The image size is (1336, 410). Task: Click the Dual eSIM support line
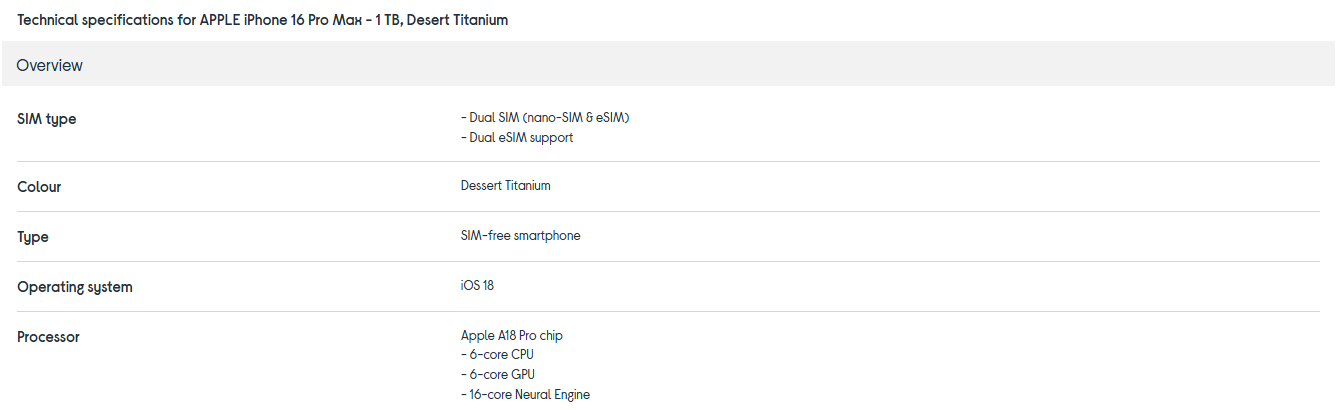coord(517,138)
